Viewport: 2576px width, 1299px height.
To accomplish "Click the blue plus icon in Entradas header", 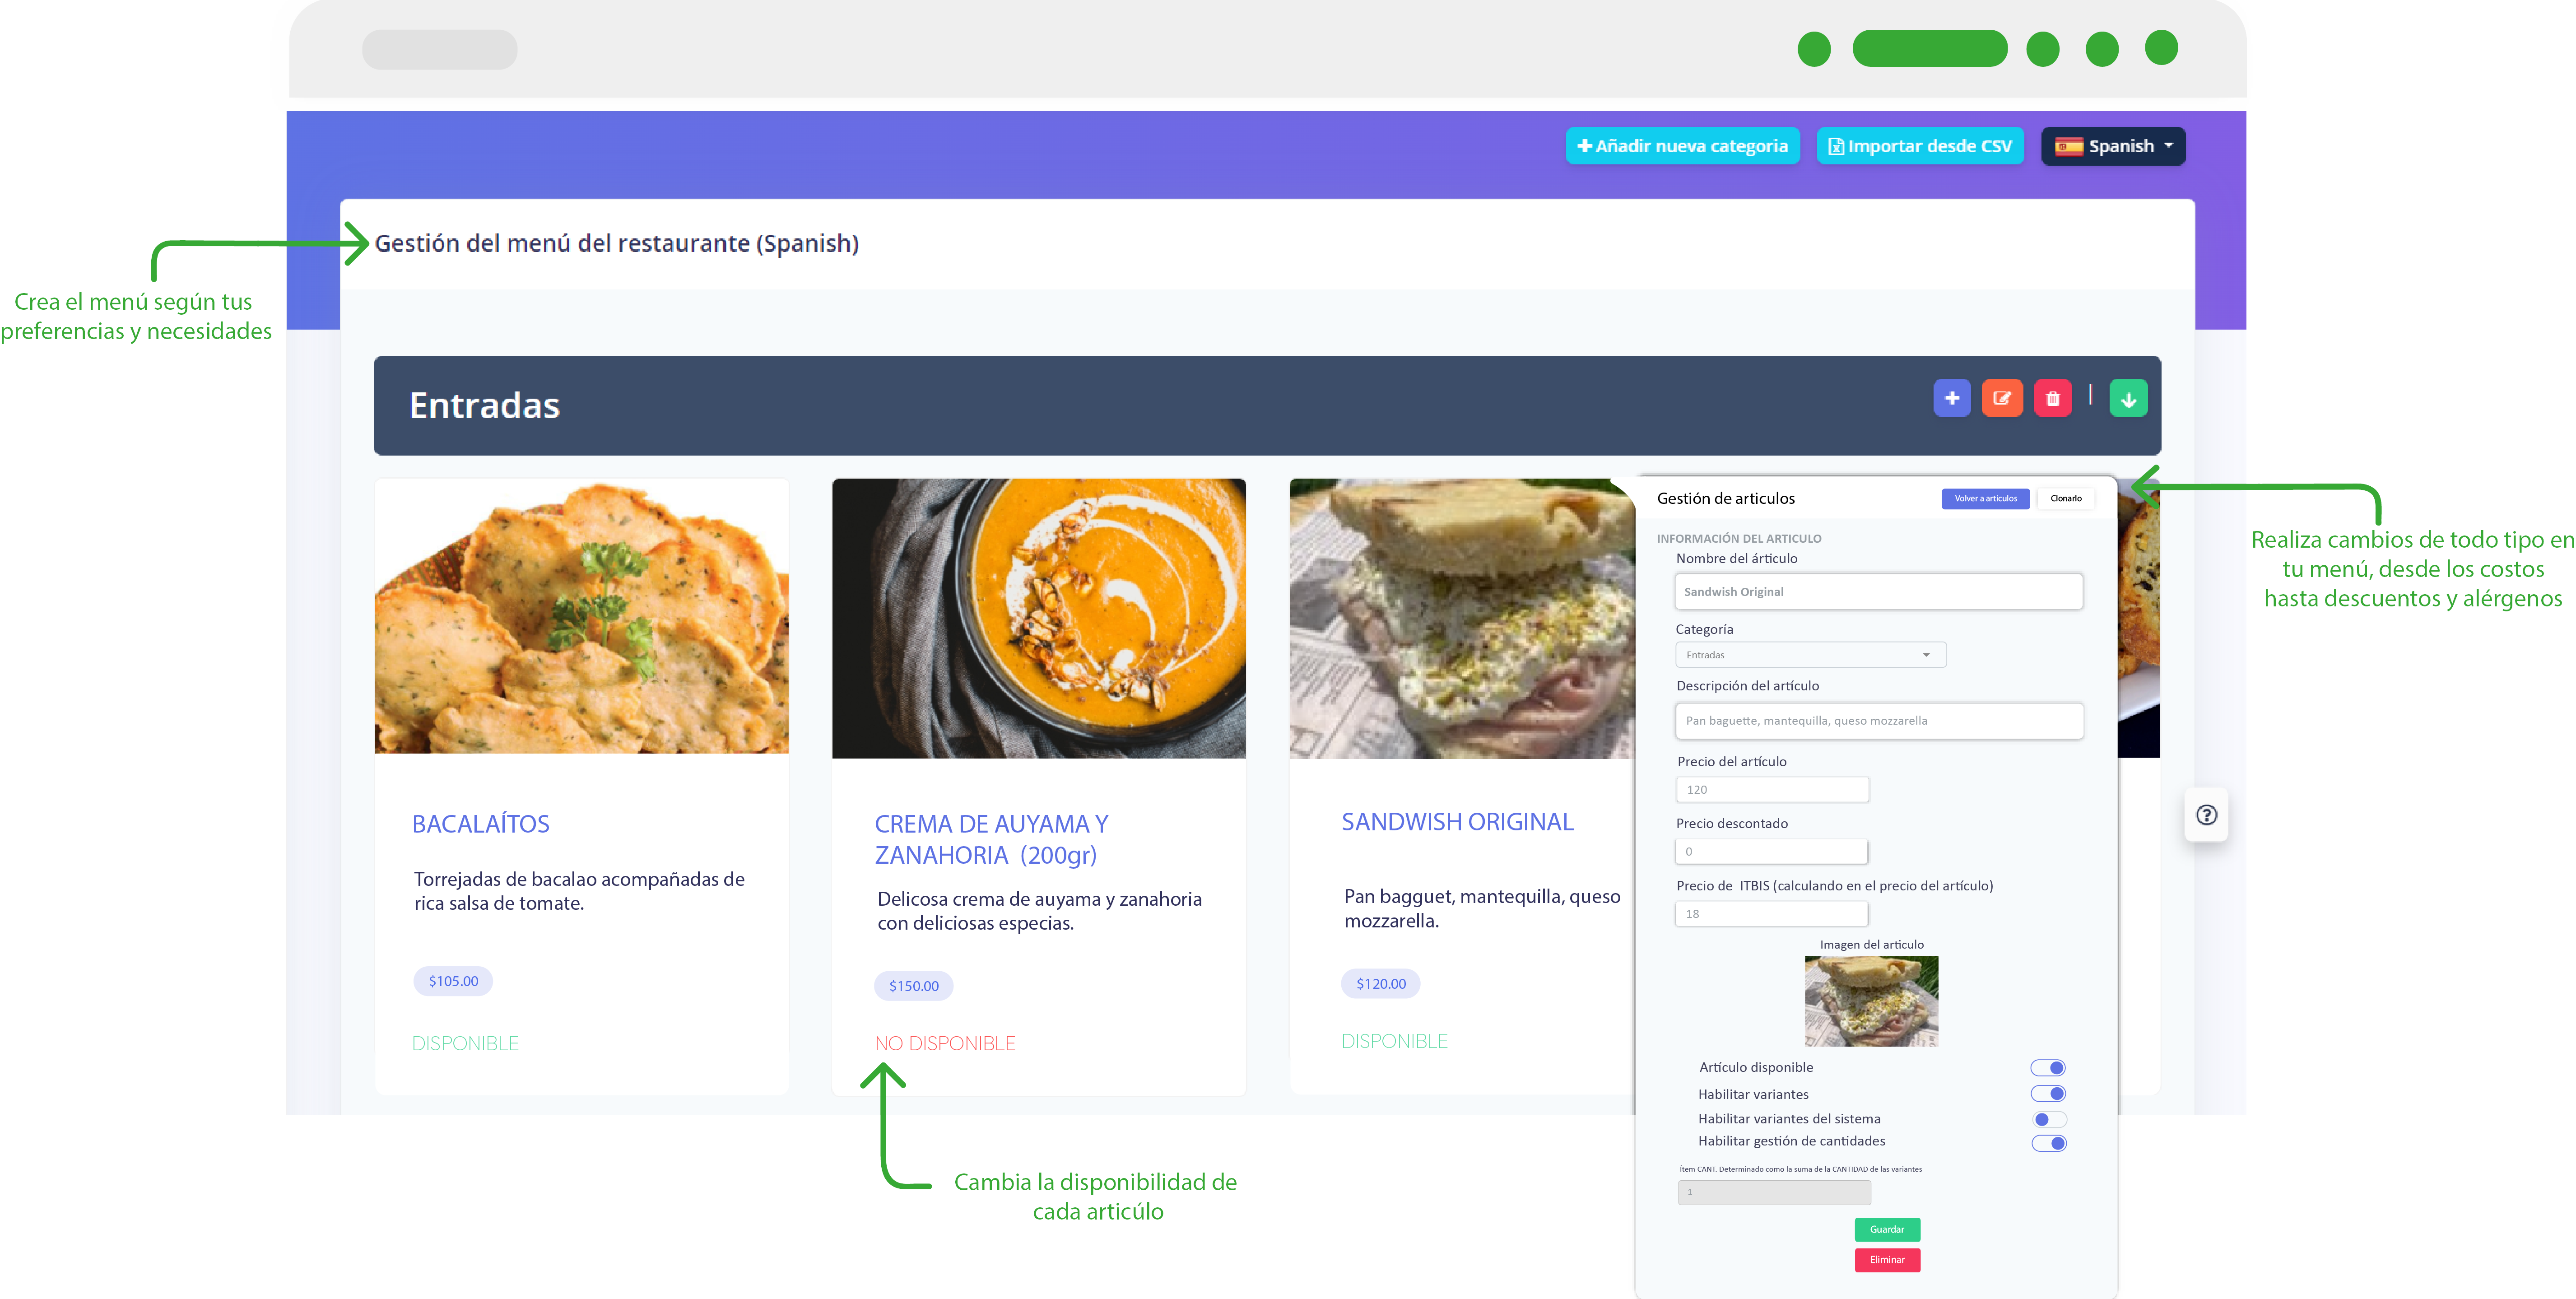I will (1951, 398).
